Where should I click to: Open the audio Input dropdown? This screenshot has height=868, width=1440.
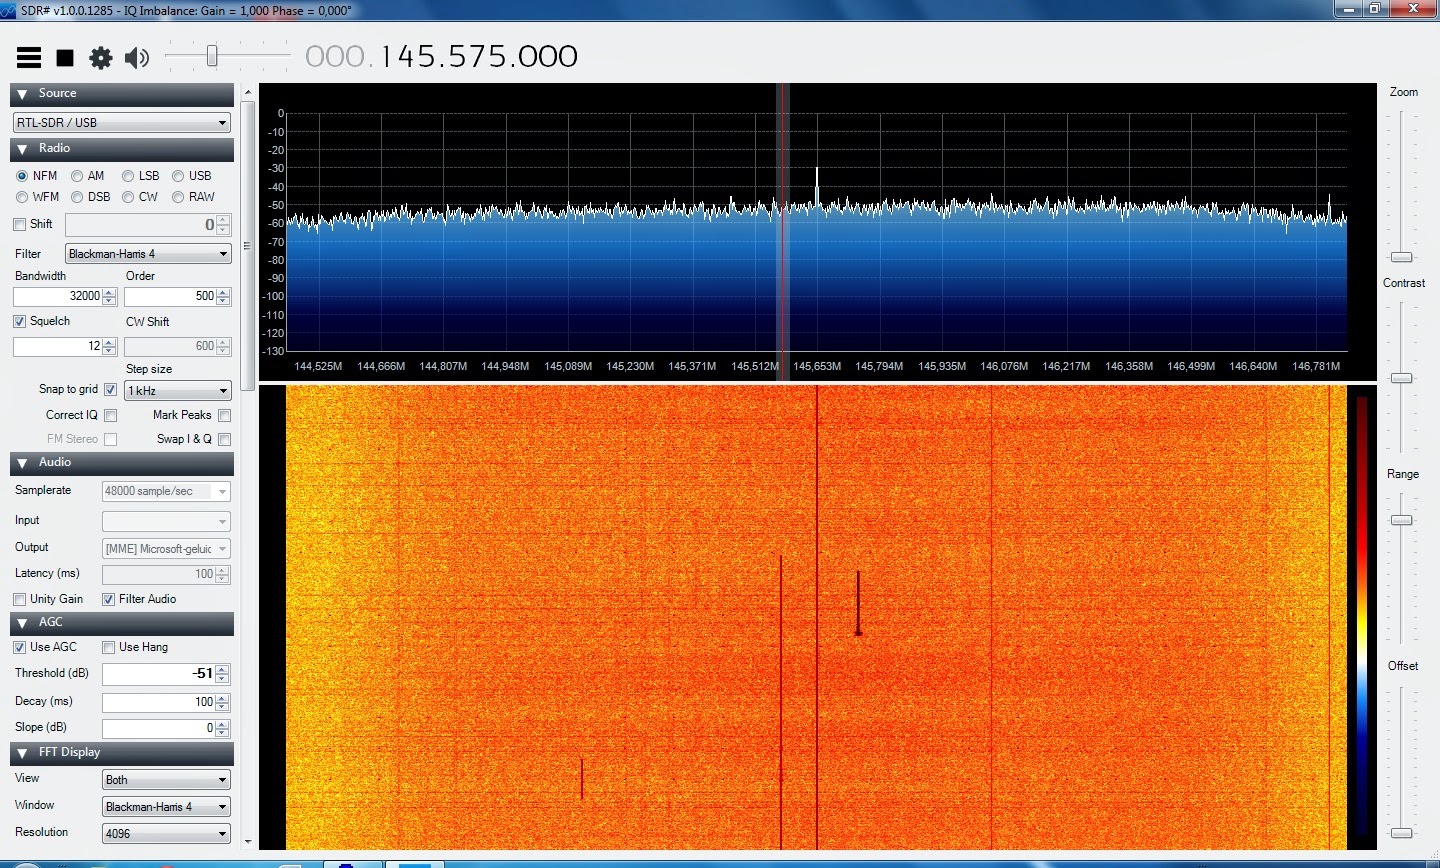pos(166,521)
